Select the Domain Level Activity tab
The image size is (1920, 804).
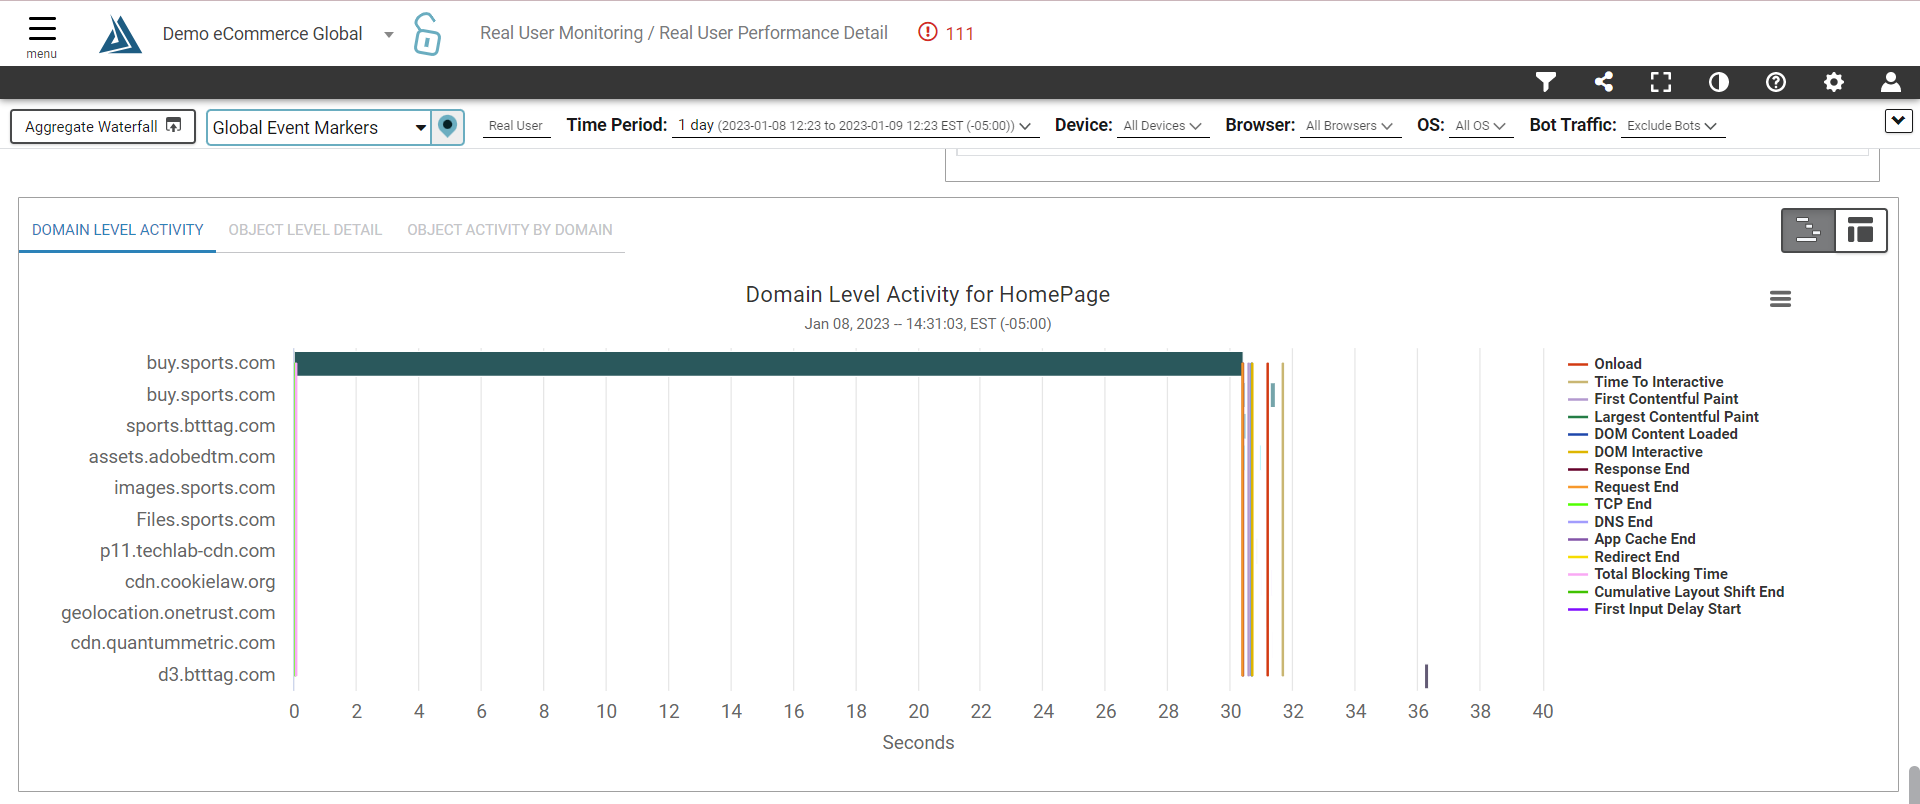point(118,230)
